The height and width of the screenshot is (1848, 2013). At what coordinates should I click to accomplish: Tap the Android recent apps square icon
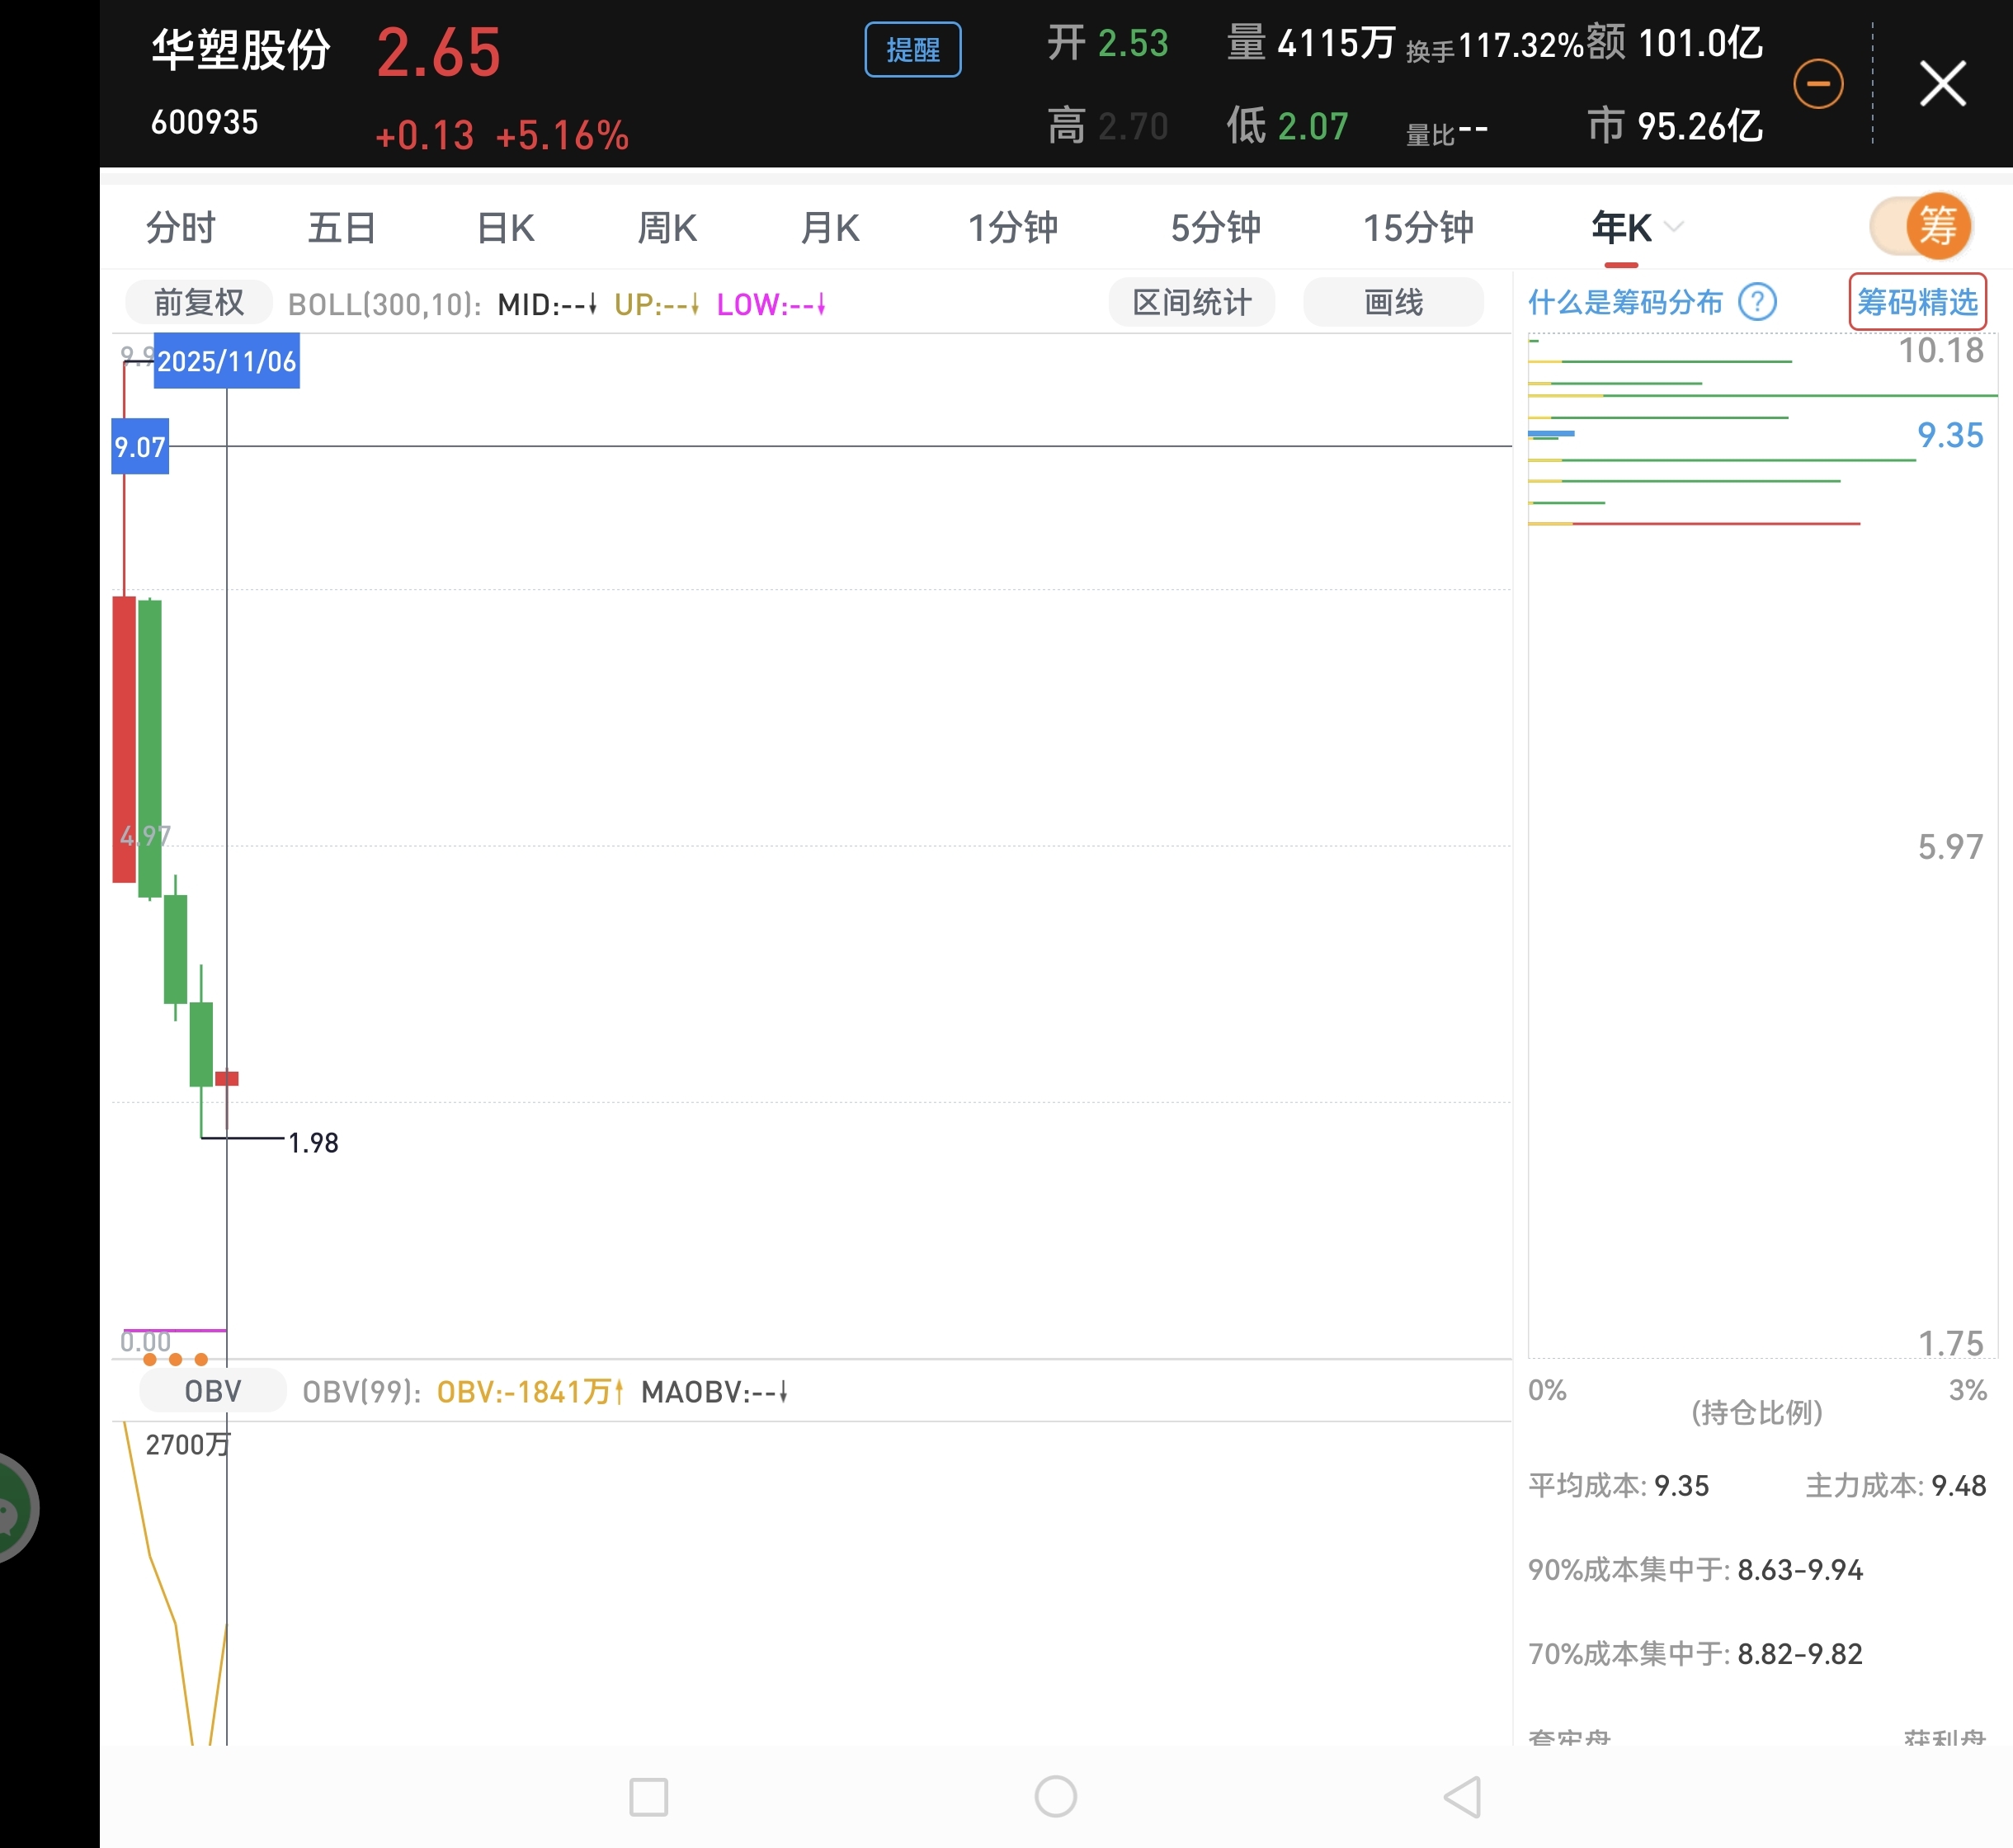pyautogui.click(x=648, y=1796)
